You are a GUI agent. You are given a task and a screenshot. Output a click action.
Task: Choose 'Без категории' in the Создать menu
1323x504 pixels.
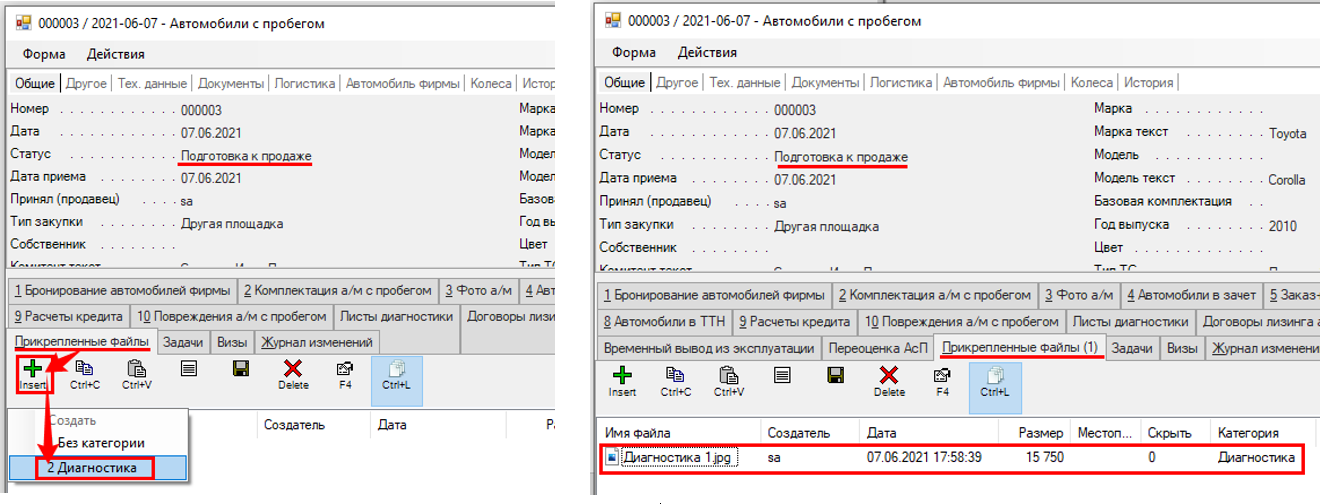tap(100, 443)
